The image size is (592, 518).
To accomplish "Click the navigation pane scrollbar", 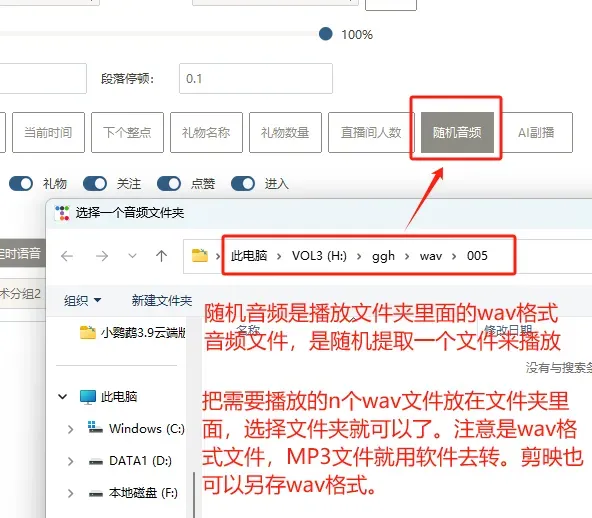I will point(194,495).
